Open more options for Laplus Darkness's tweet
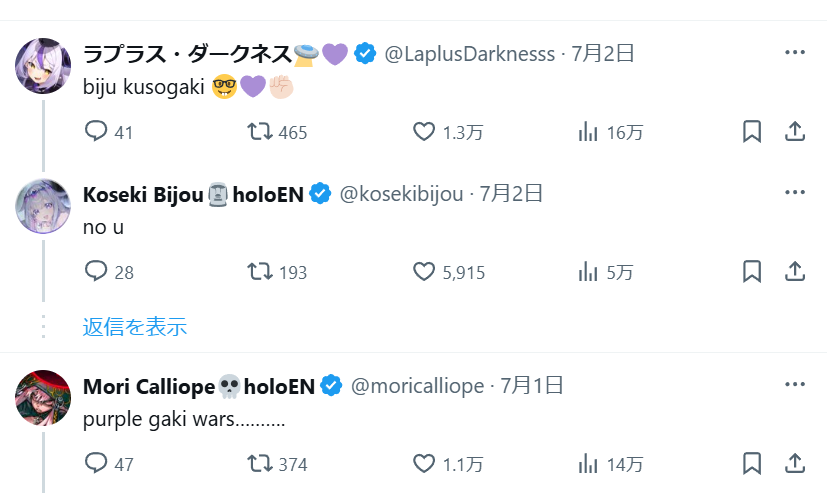The height and width of the screenshot is (493, 827). (x=794, y=52)
